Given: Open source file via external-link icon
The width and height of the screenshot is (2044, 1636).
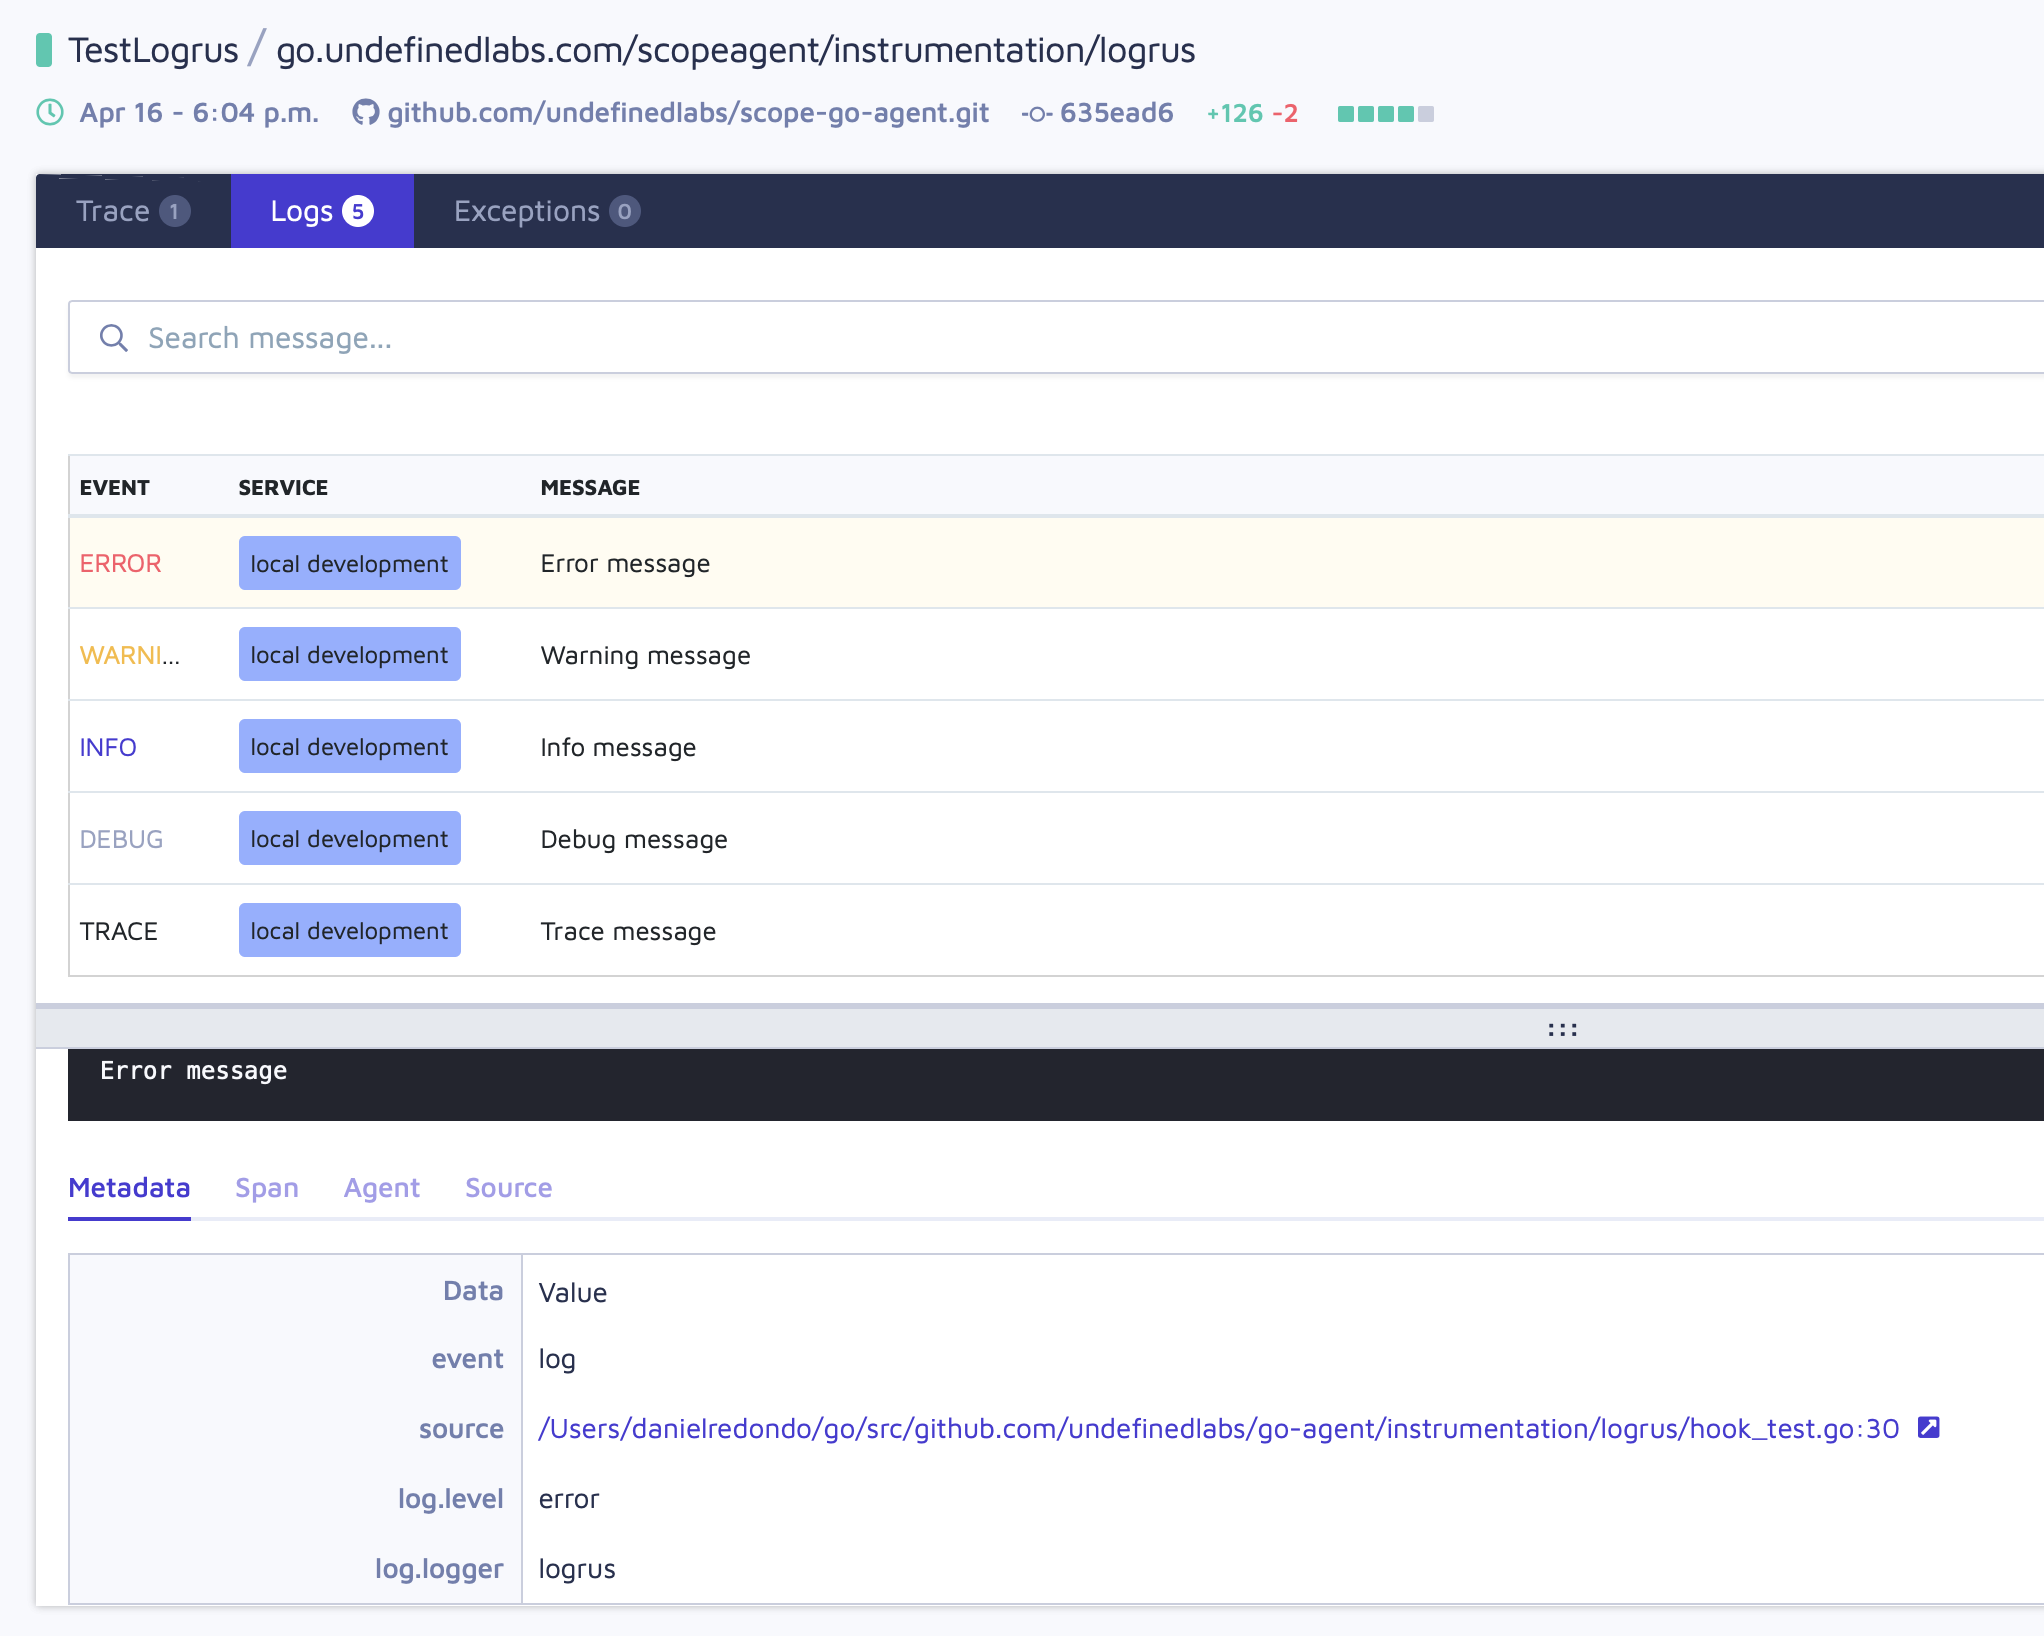Looking at the screenshot, I should click(1928, 1428).
